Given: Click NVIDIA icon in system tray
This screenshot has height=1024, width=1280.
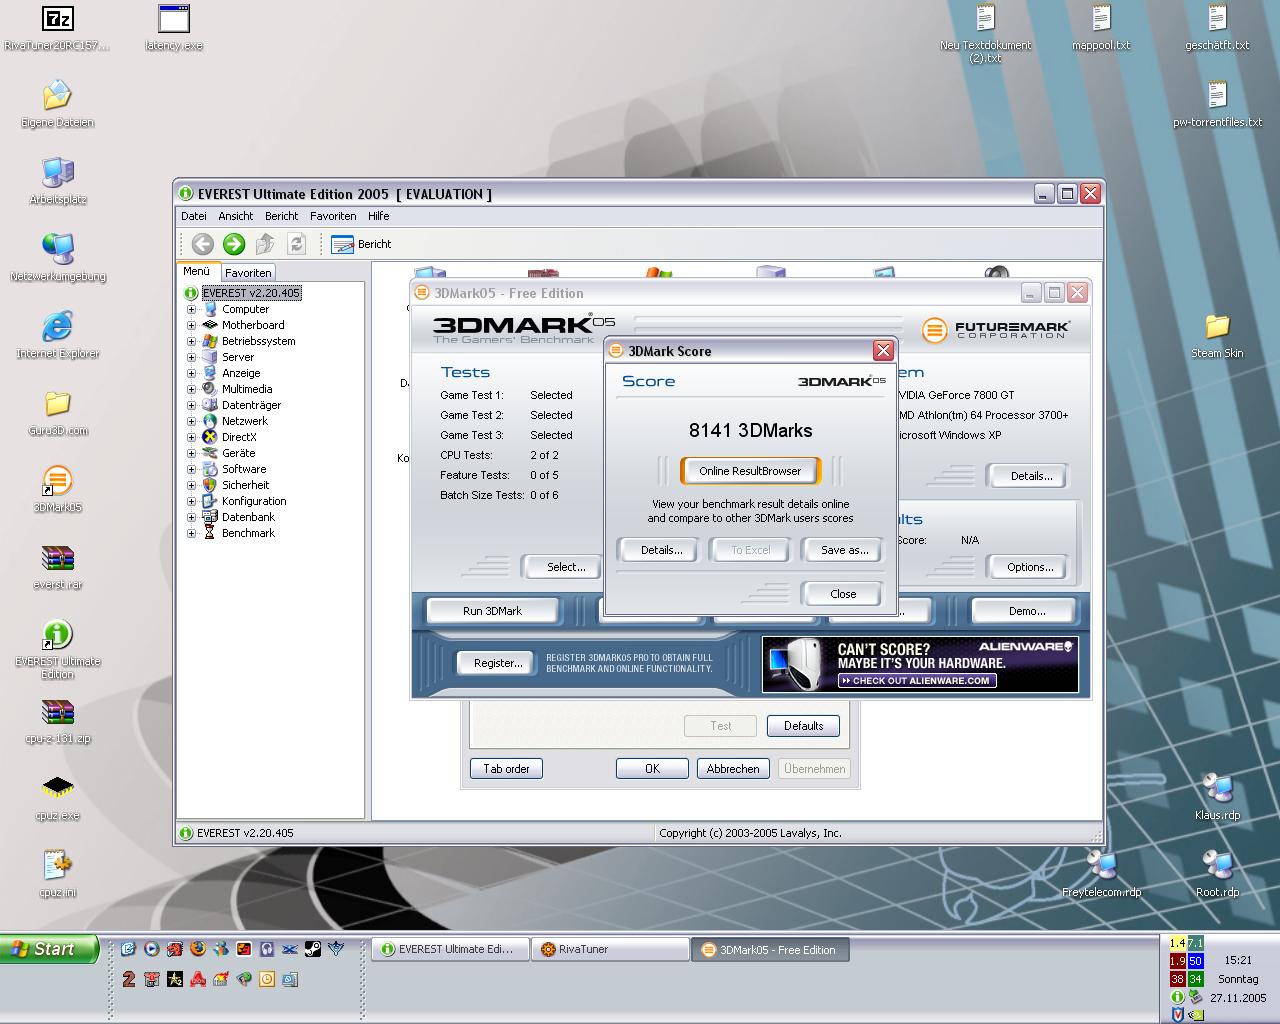Looking at the screenshot, I should pos(1196,1014).
